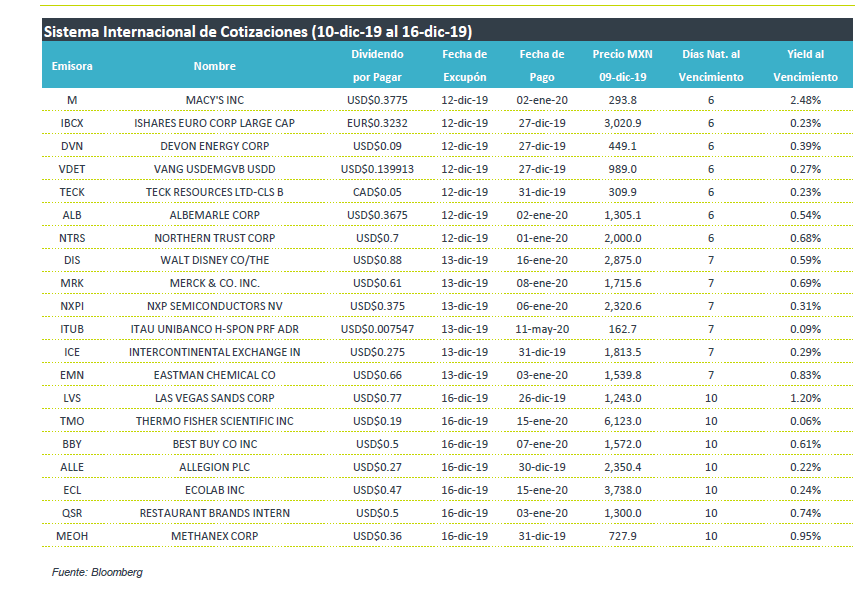
Task: Select 'EASTMAN CHEMICAL CO' name cell
Action: point(214,376)
